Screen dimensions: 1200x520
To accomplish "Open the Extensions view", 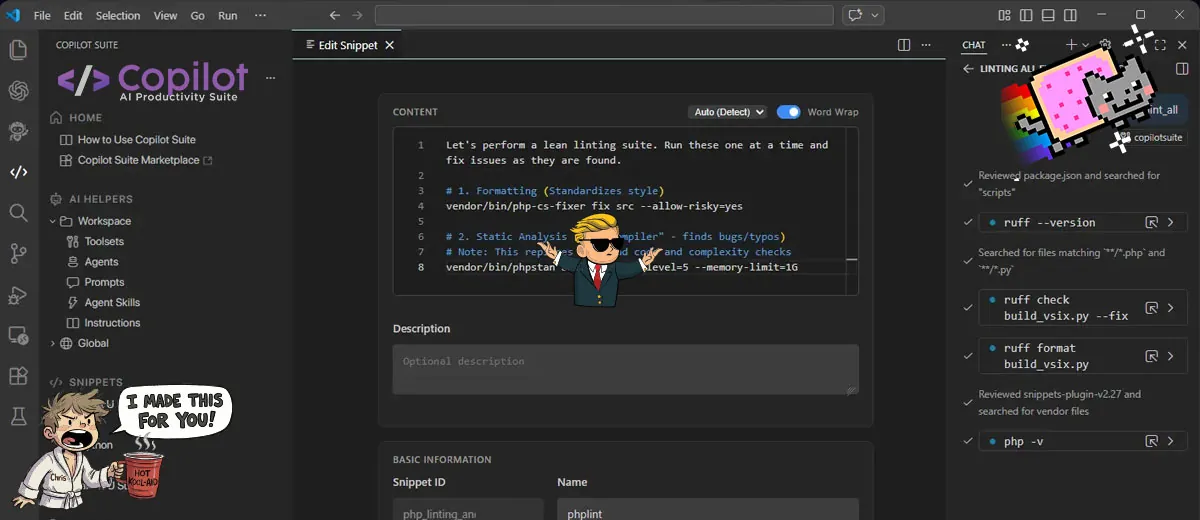I will point(18,376).
